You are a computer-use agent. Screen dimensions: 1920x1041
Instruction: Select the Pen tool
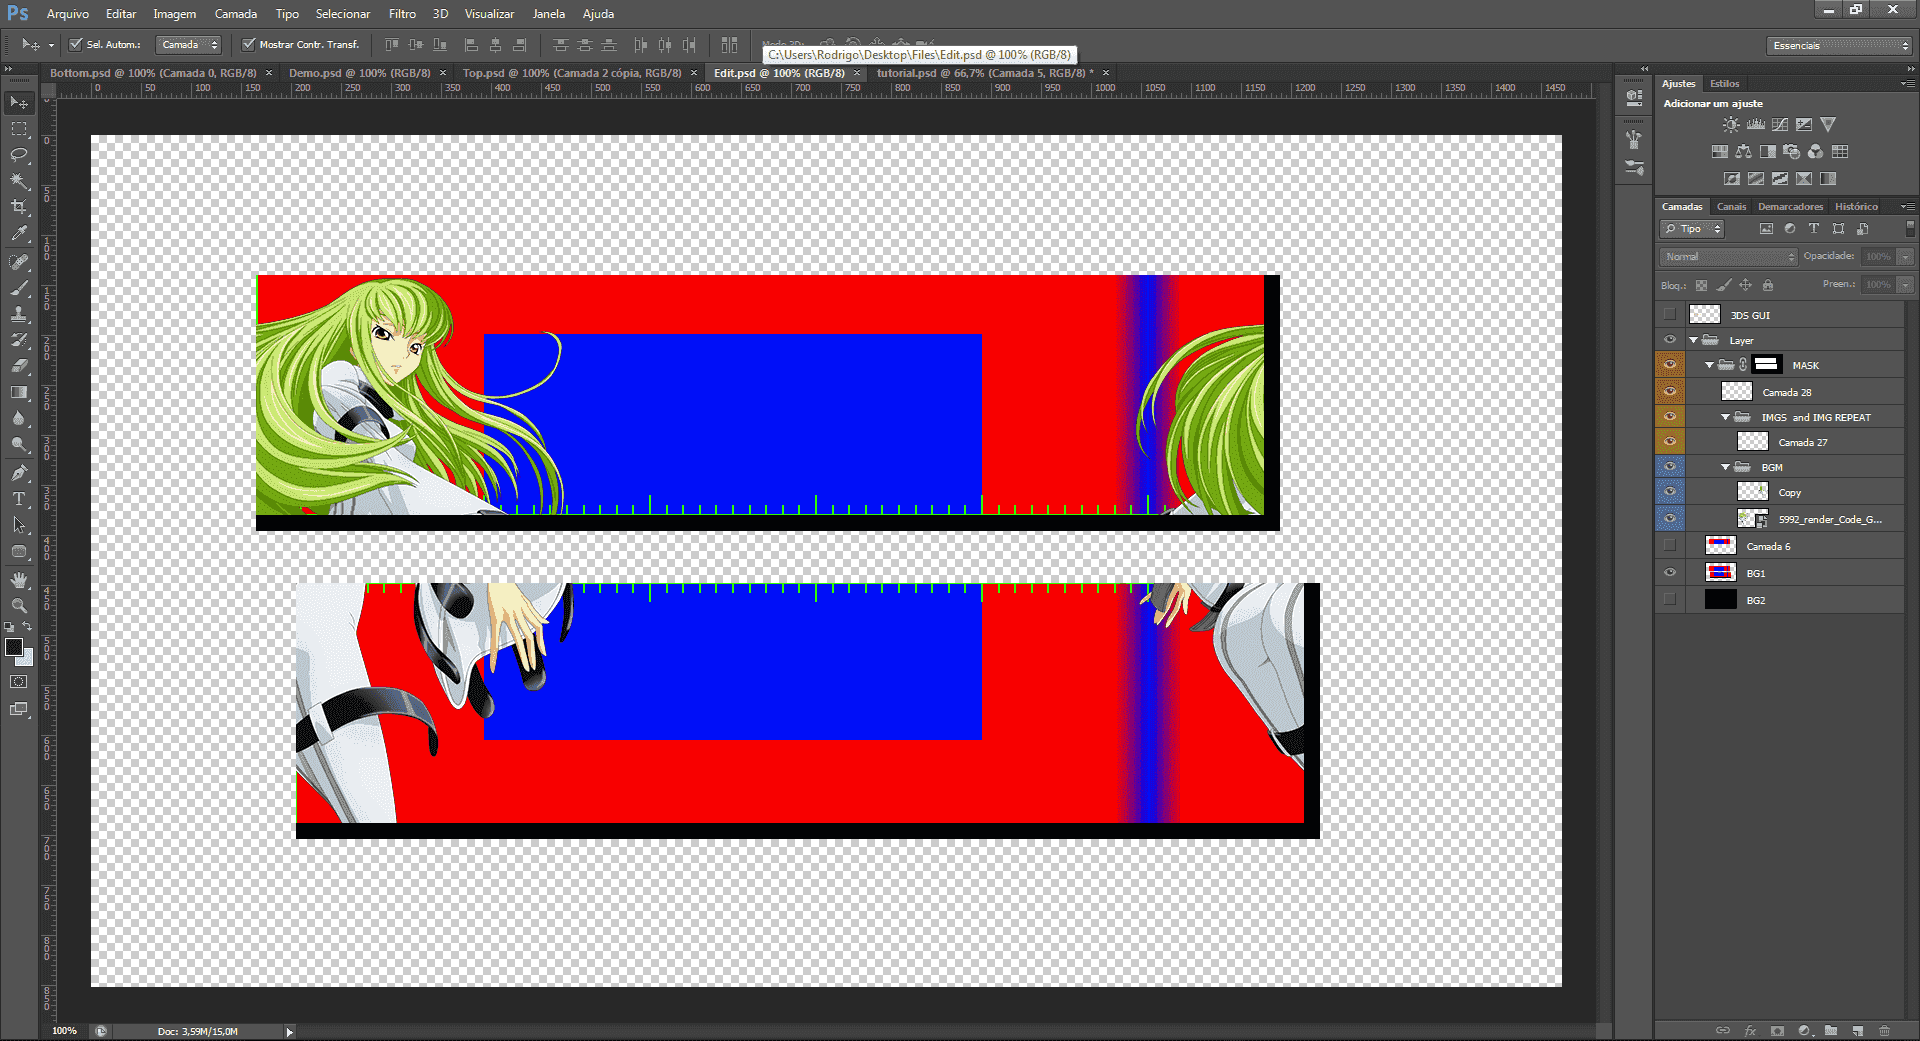click(x=19, y=472)
